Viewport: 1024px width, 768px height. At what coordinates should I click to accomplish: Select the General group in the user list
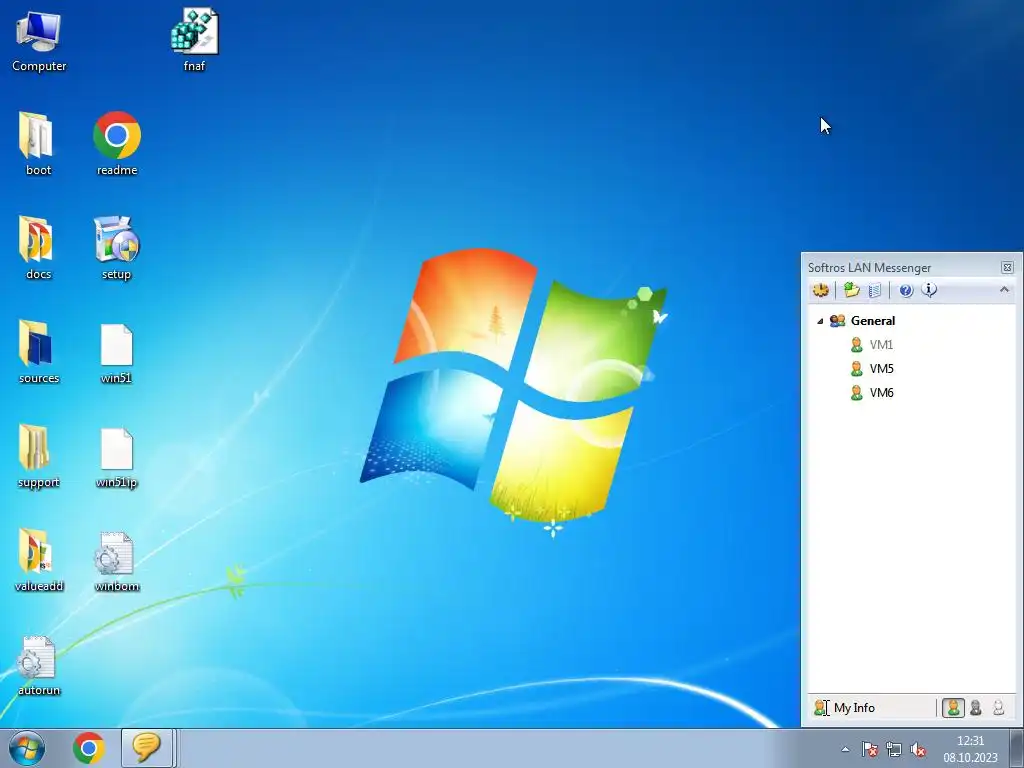tap(872, 321)
